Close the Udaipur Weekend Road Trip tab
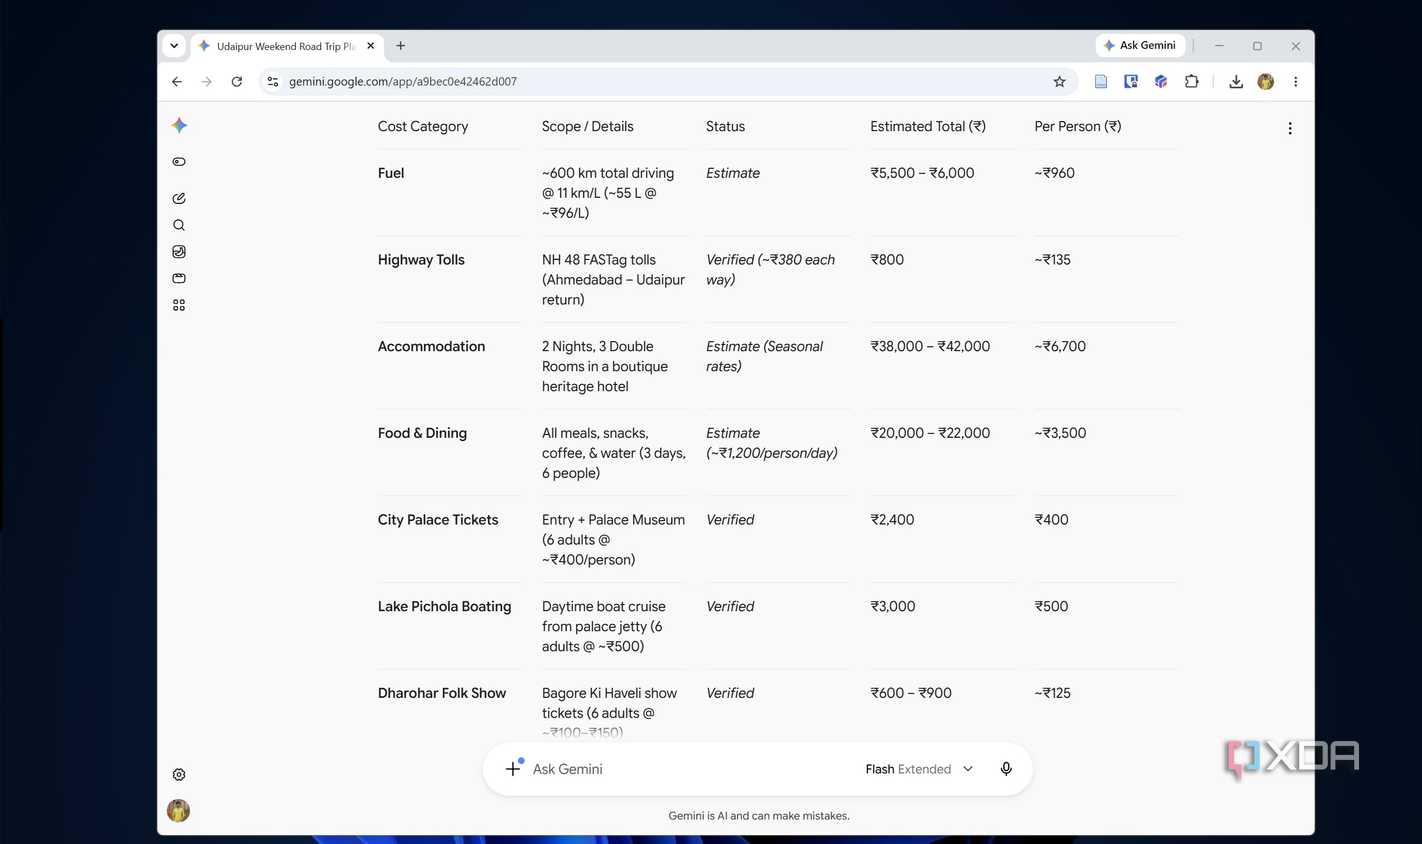Screen dimensions: 1422x844 371,46
